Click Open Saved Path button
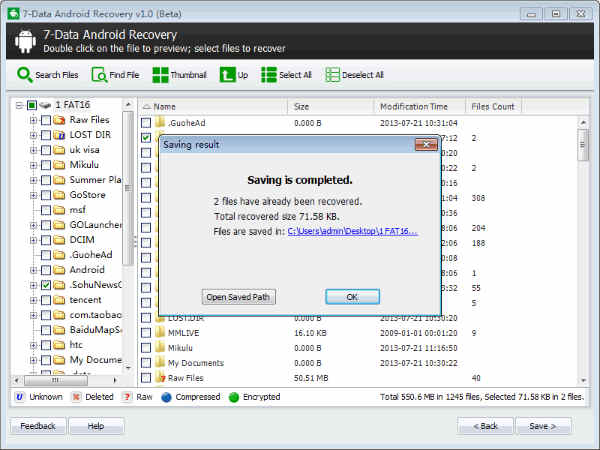This screenshot has height=450, width=600. click(x=238, y=297)
